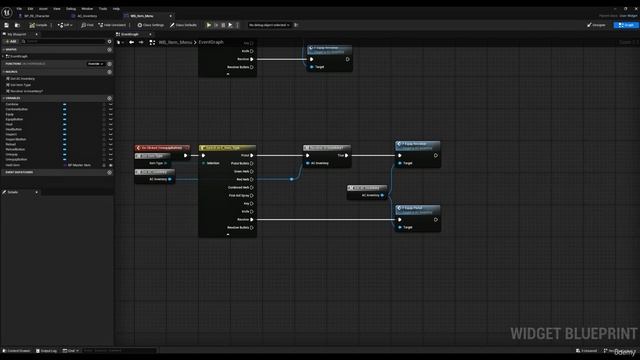
Task: Select the Held Item variable
Action: [13, 165]
